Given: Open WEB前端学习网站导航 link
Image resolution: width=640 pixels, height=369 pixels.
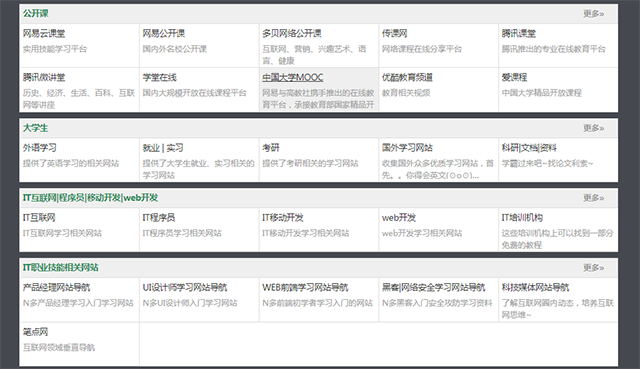Looking at the screenshot, I should (305, 287).
